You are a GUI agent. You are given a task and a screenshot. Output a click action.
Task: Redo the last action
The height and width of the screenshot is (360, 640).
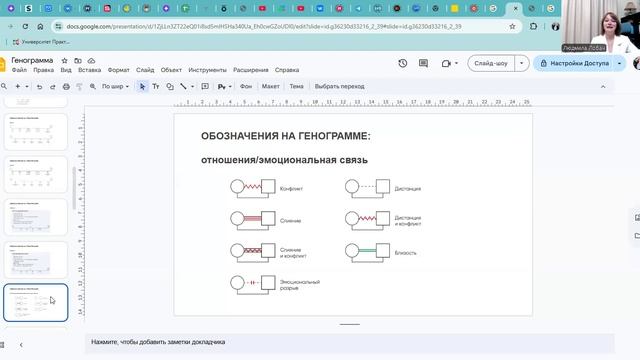coord(53,87)
